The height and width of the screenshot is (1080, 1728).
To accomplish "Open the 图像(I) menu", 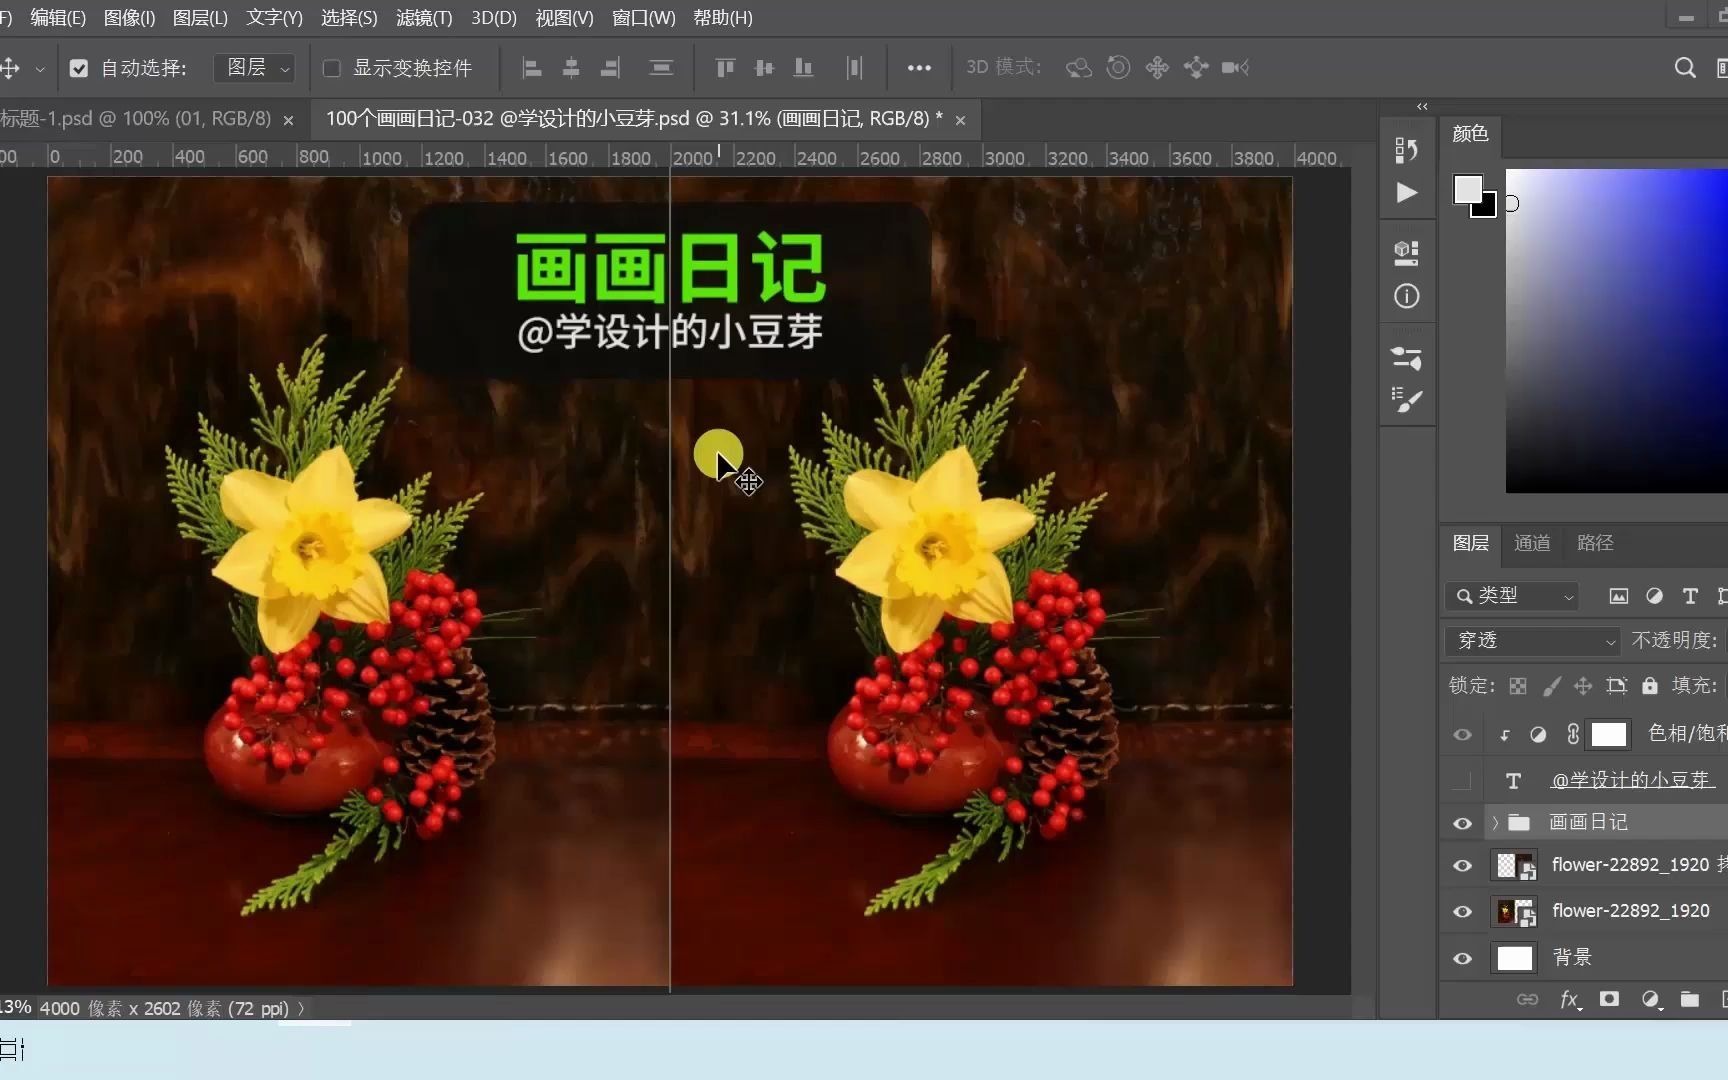I will click(129, 18).
